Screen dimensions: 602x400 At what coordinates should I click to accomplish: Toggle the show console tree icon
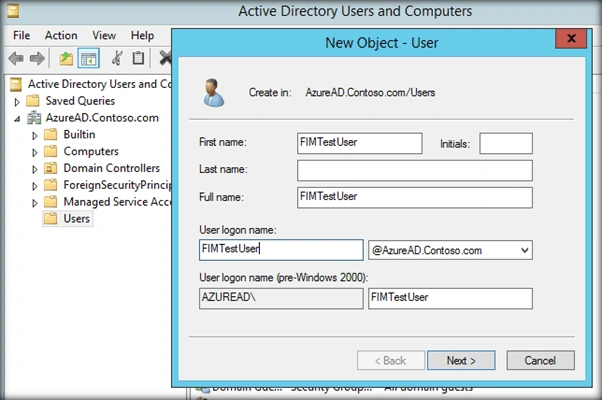(x=89, y=58)
